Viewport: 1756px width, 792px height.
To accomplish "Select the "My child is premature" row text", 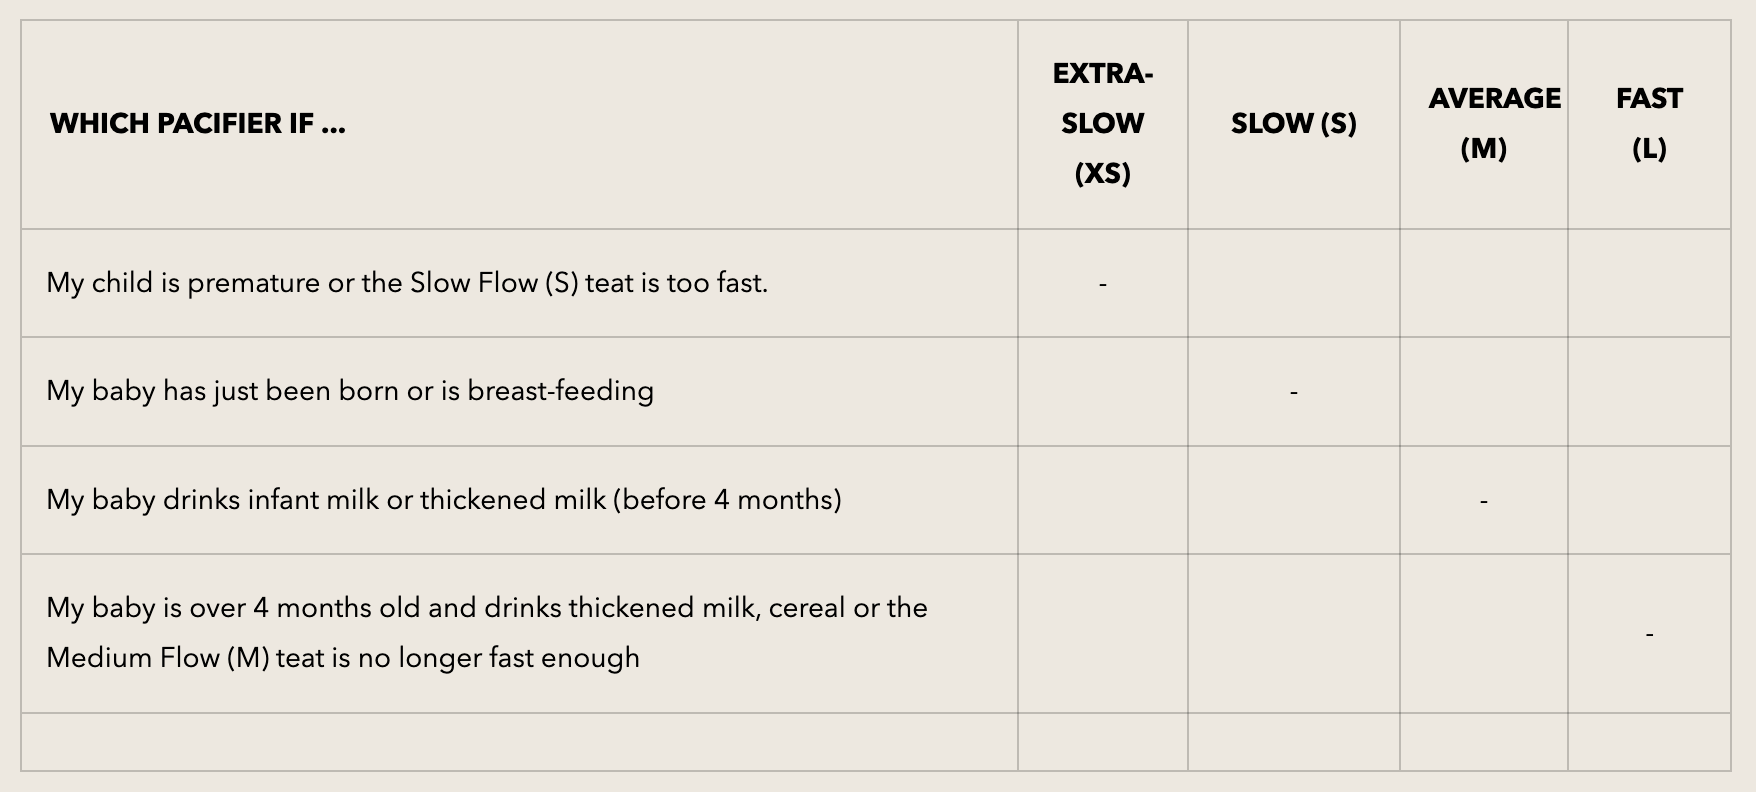I will [x=407, y=283].
